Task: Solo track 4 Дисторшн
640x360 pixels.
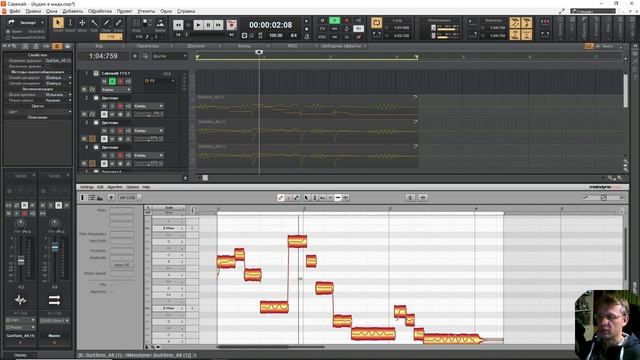Action: tap(112, 156)
